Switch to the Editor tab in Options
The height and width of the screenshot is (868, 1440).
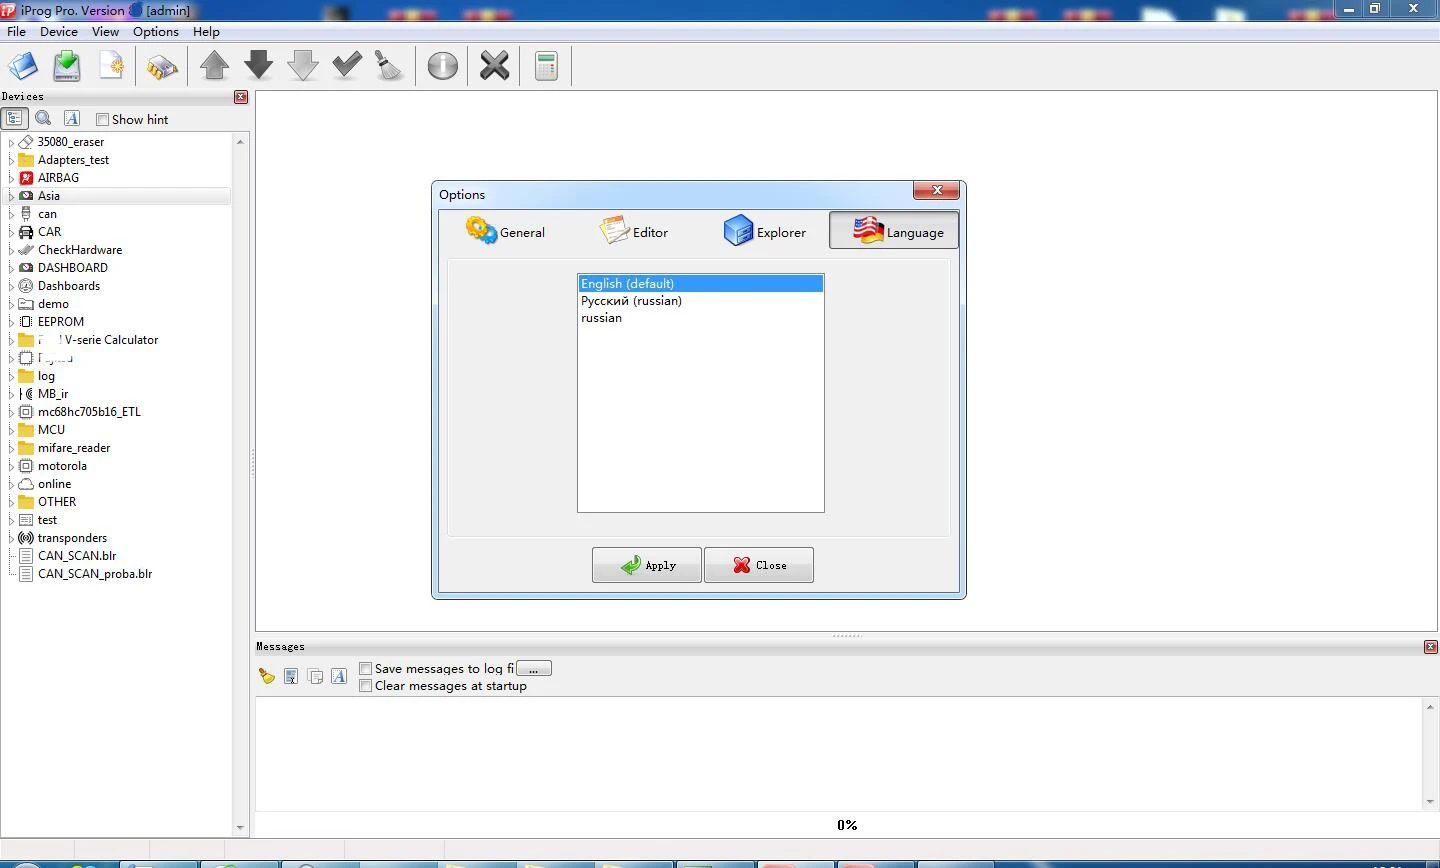click(634, 231)
